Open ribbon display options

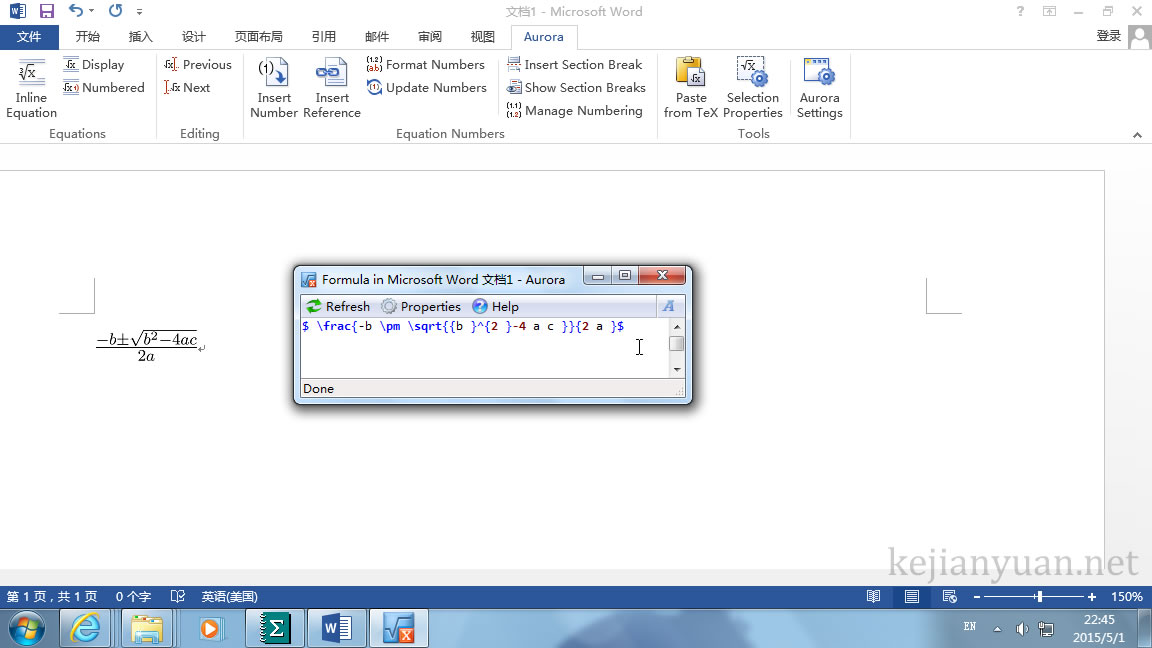point(1049,11)
